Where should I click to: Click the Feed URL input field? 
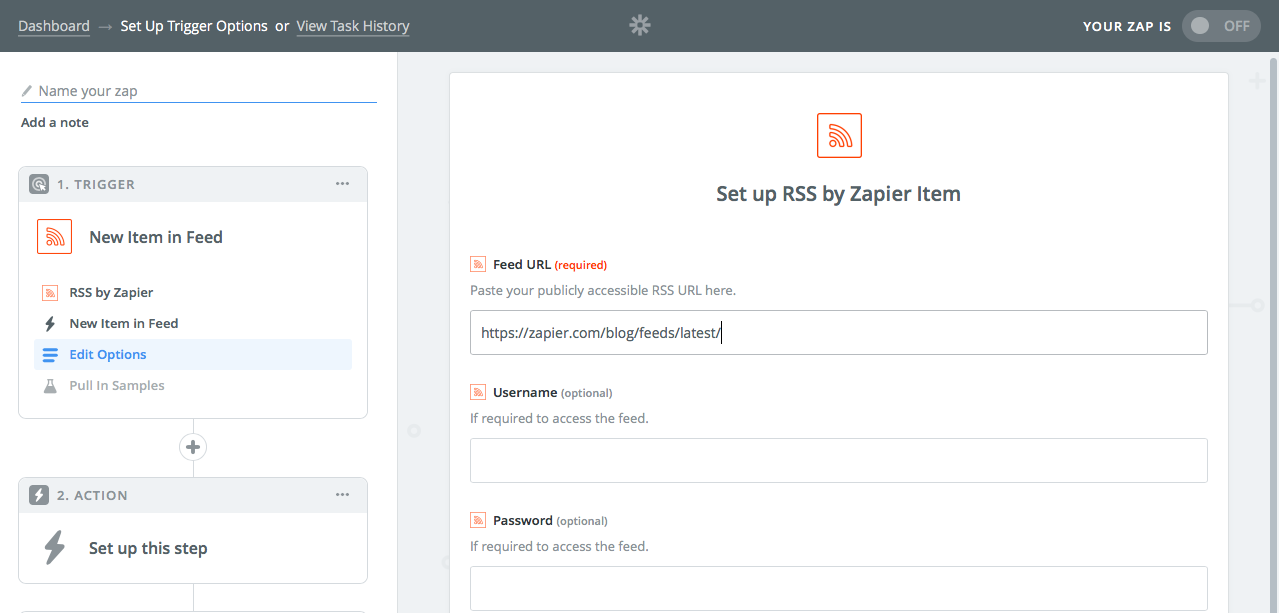pos(839,332)
